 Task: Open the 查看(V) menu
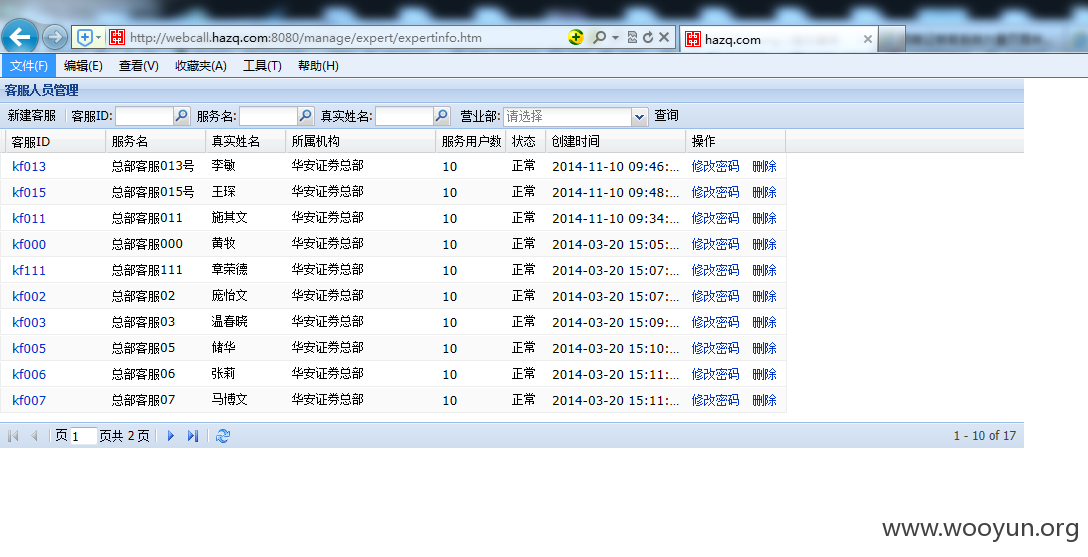coord(139,66)
